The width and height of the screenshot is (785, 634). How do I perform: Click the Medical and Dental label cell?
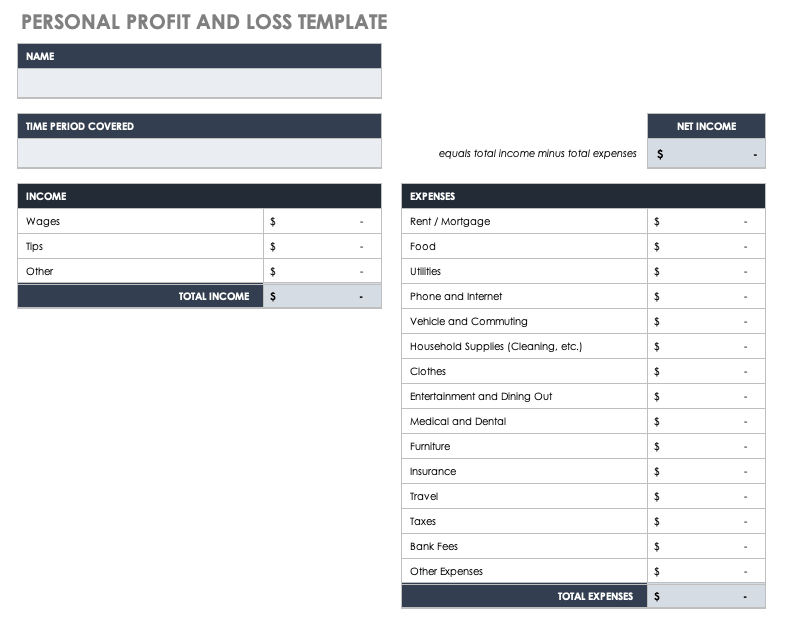(524, 422)
